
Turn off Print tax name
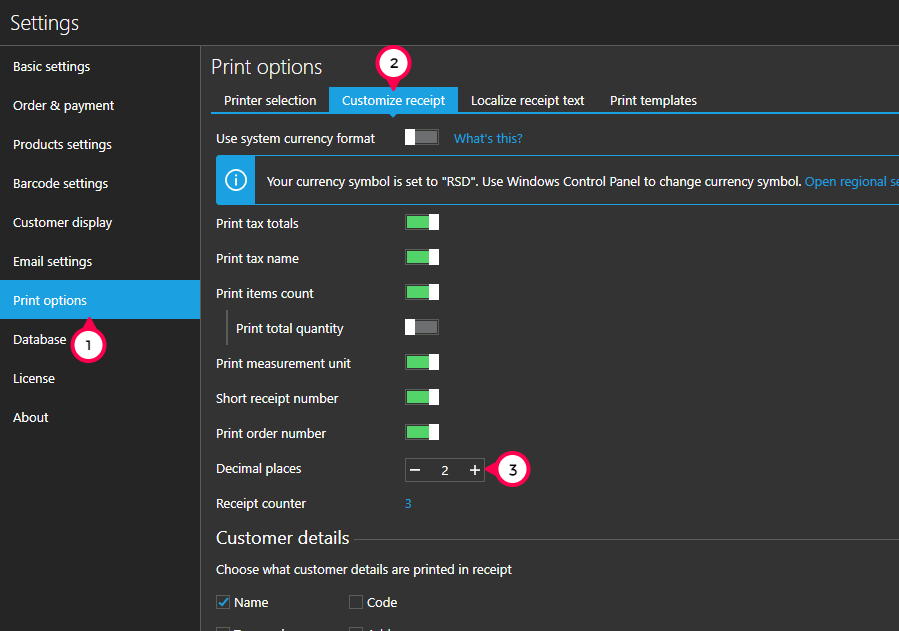coord(421,257)
